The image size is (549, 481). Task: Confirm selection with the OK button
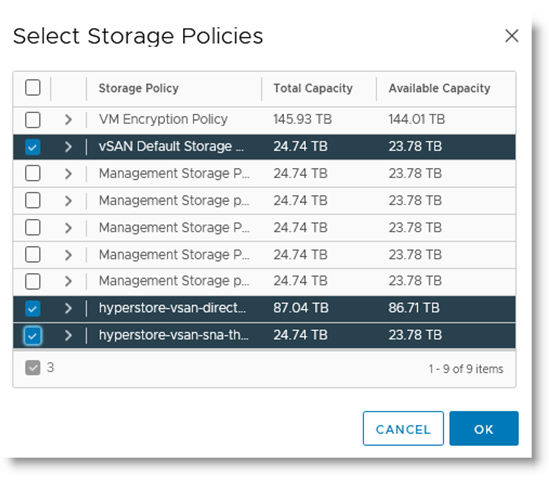tap(484, 428)
